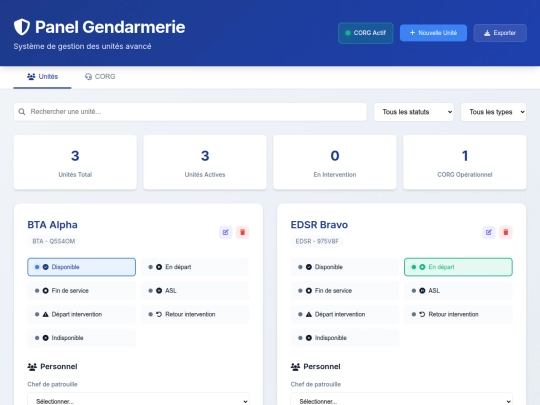The width and height of the screenshot is (540, 405).
Task: Set BTA Alpha to Départ intervention
Action: point(82,314)
